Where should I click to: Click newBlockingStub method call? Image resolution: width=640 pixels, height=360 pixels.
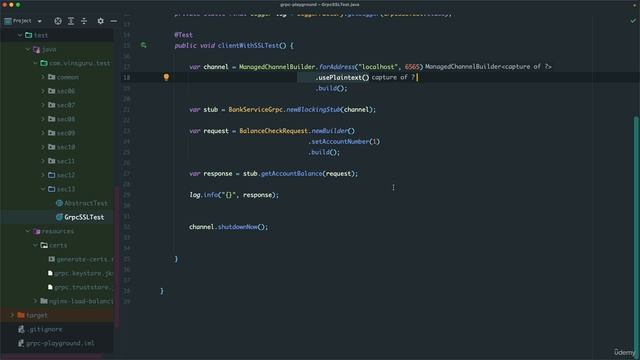[313, 109]
